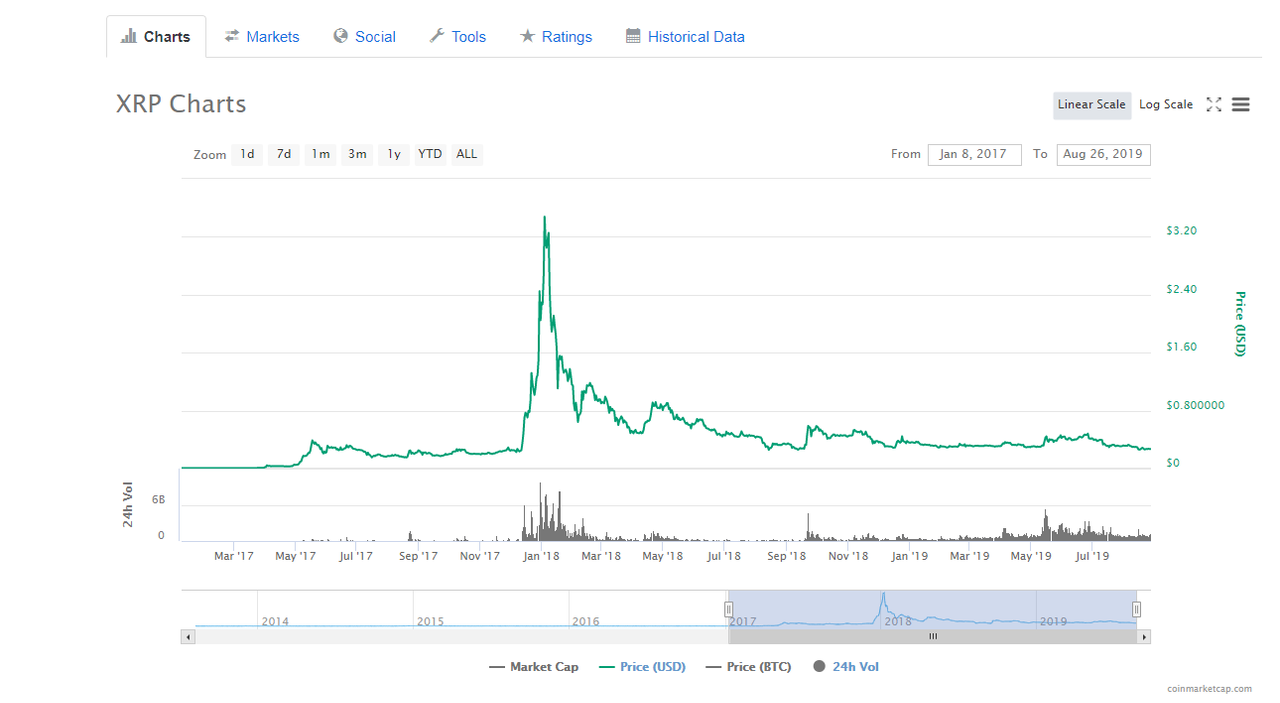This screenshot has width=1280, height=703.
Task: Click the exchange arrows icon beside Markets
Action: tap(232, 36)
